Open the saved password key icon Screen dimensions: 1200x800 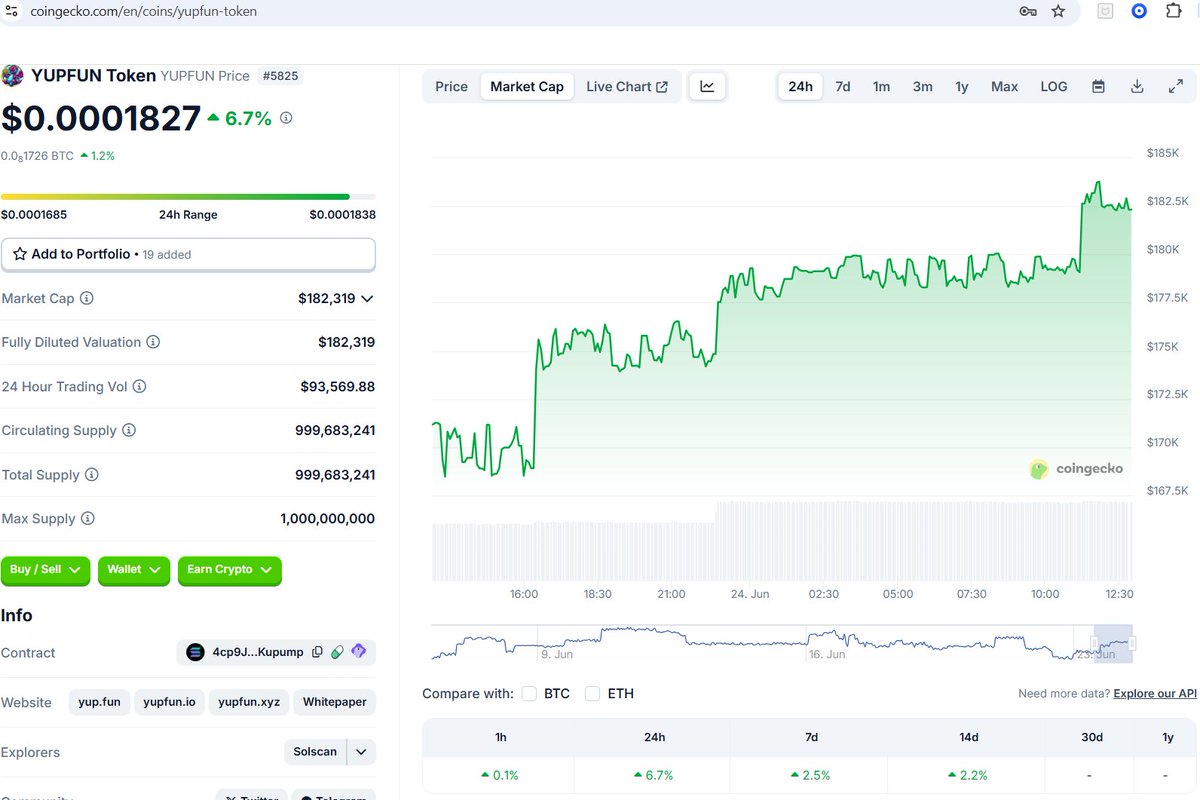[1028, 11]
